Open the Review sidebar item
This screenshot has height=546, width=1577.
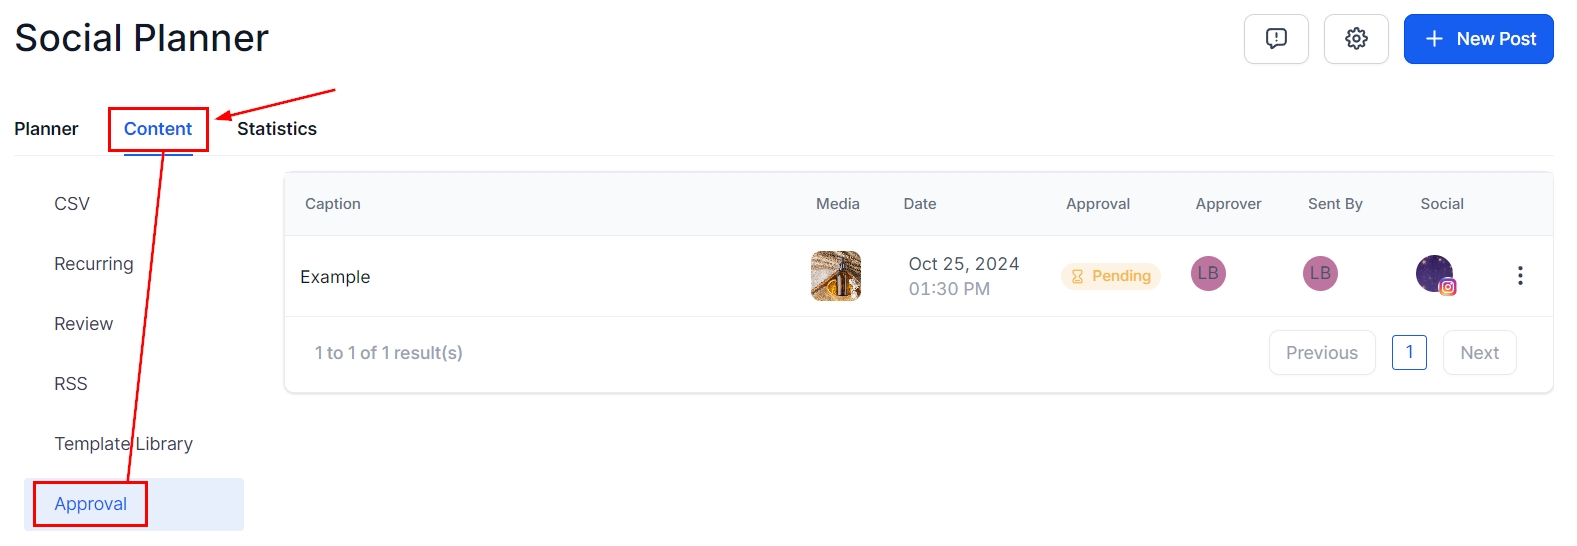(x=84, y=324)
